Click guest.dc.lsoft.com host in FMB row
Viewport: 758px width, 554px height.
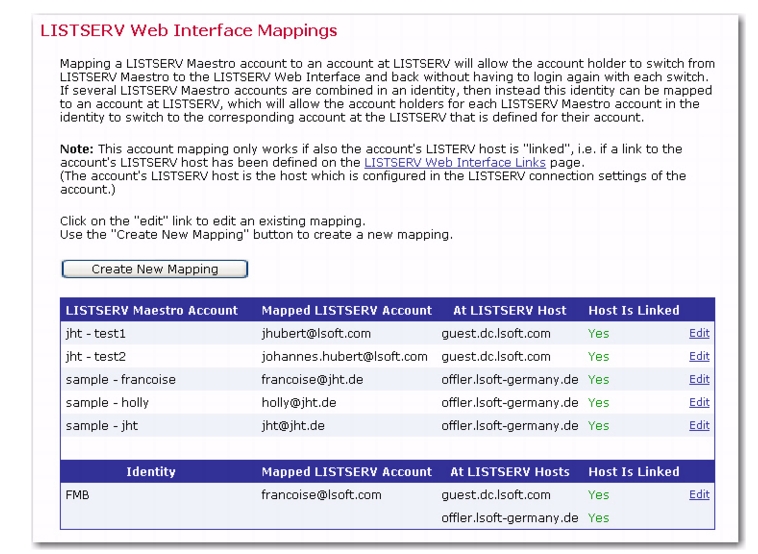tap(496, 495)
